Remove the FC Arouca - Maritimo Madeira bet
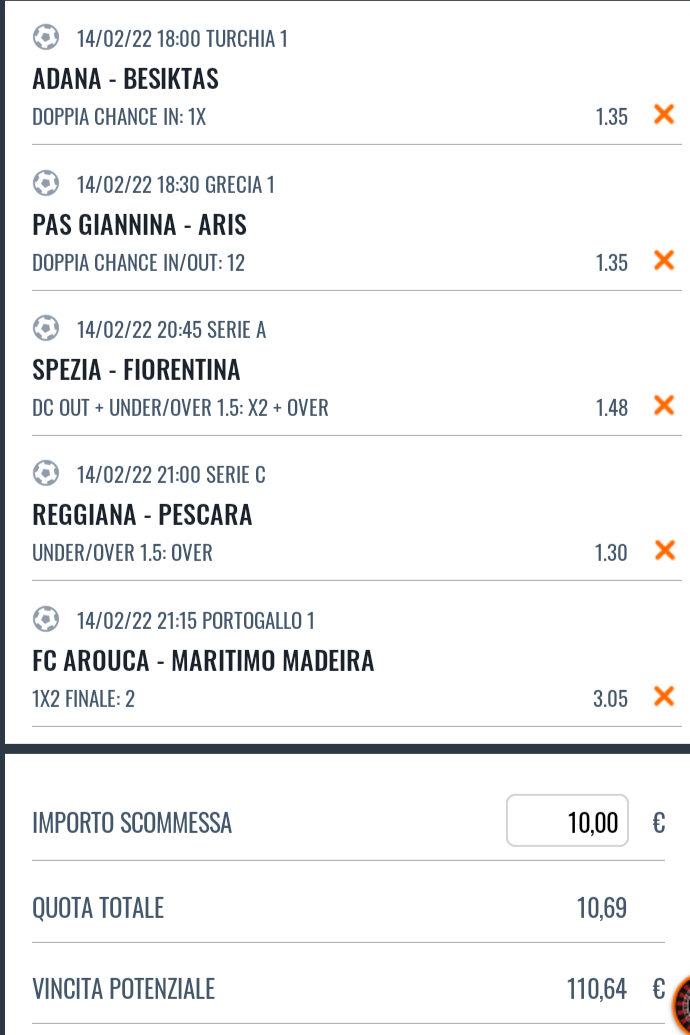This screenshot has width=690, height=1035. pyautogui.click(x=663, y=696)
